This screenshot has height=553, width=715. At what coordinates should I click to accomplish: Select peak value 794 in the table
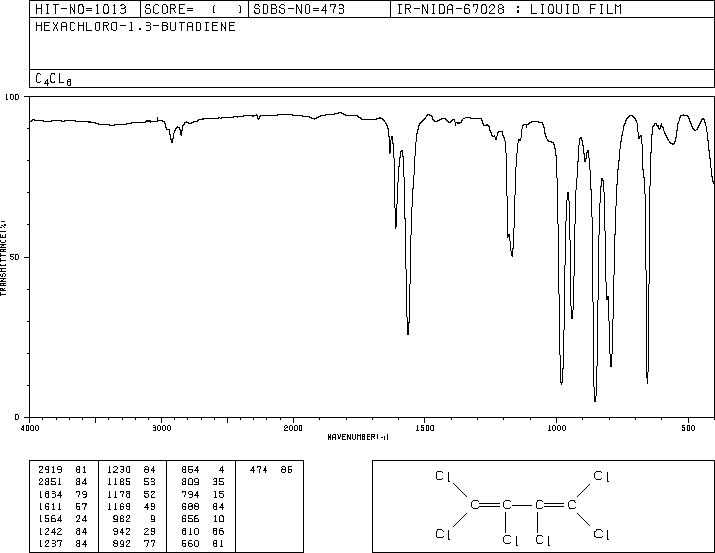click(x=190, y=494)
